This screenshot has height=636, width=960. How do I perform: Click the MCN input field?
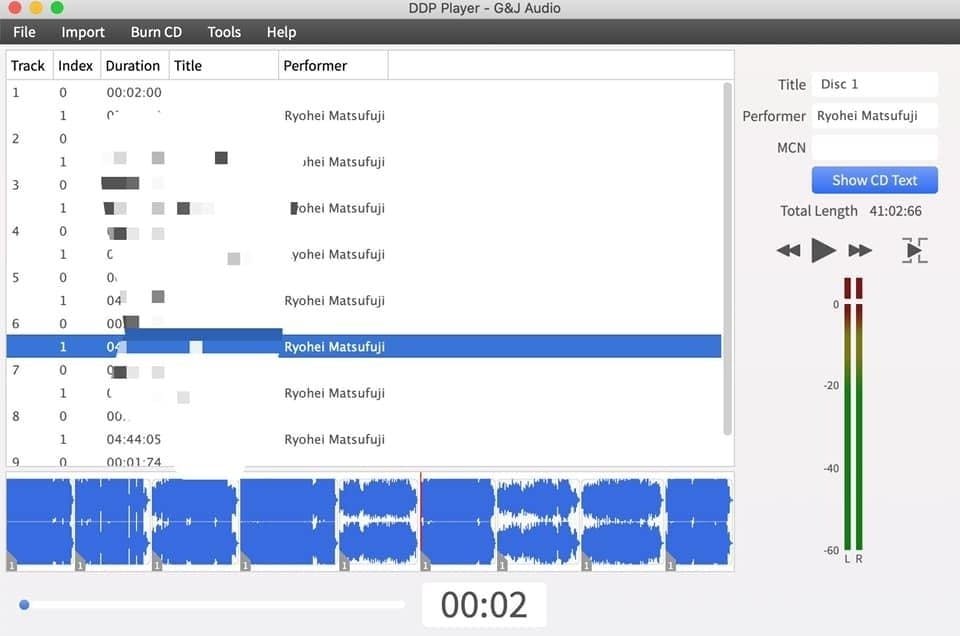tap(874, 147)
